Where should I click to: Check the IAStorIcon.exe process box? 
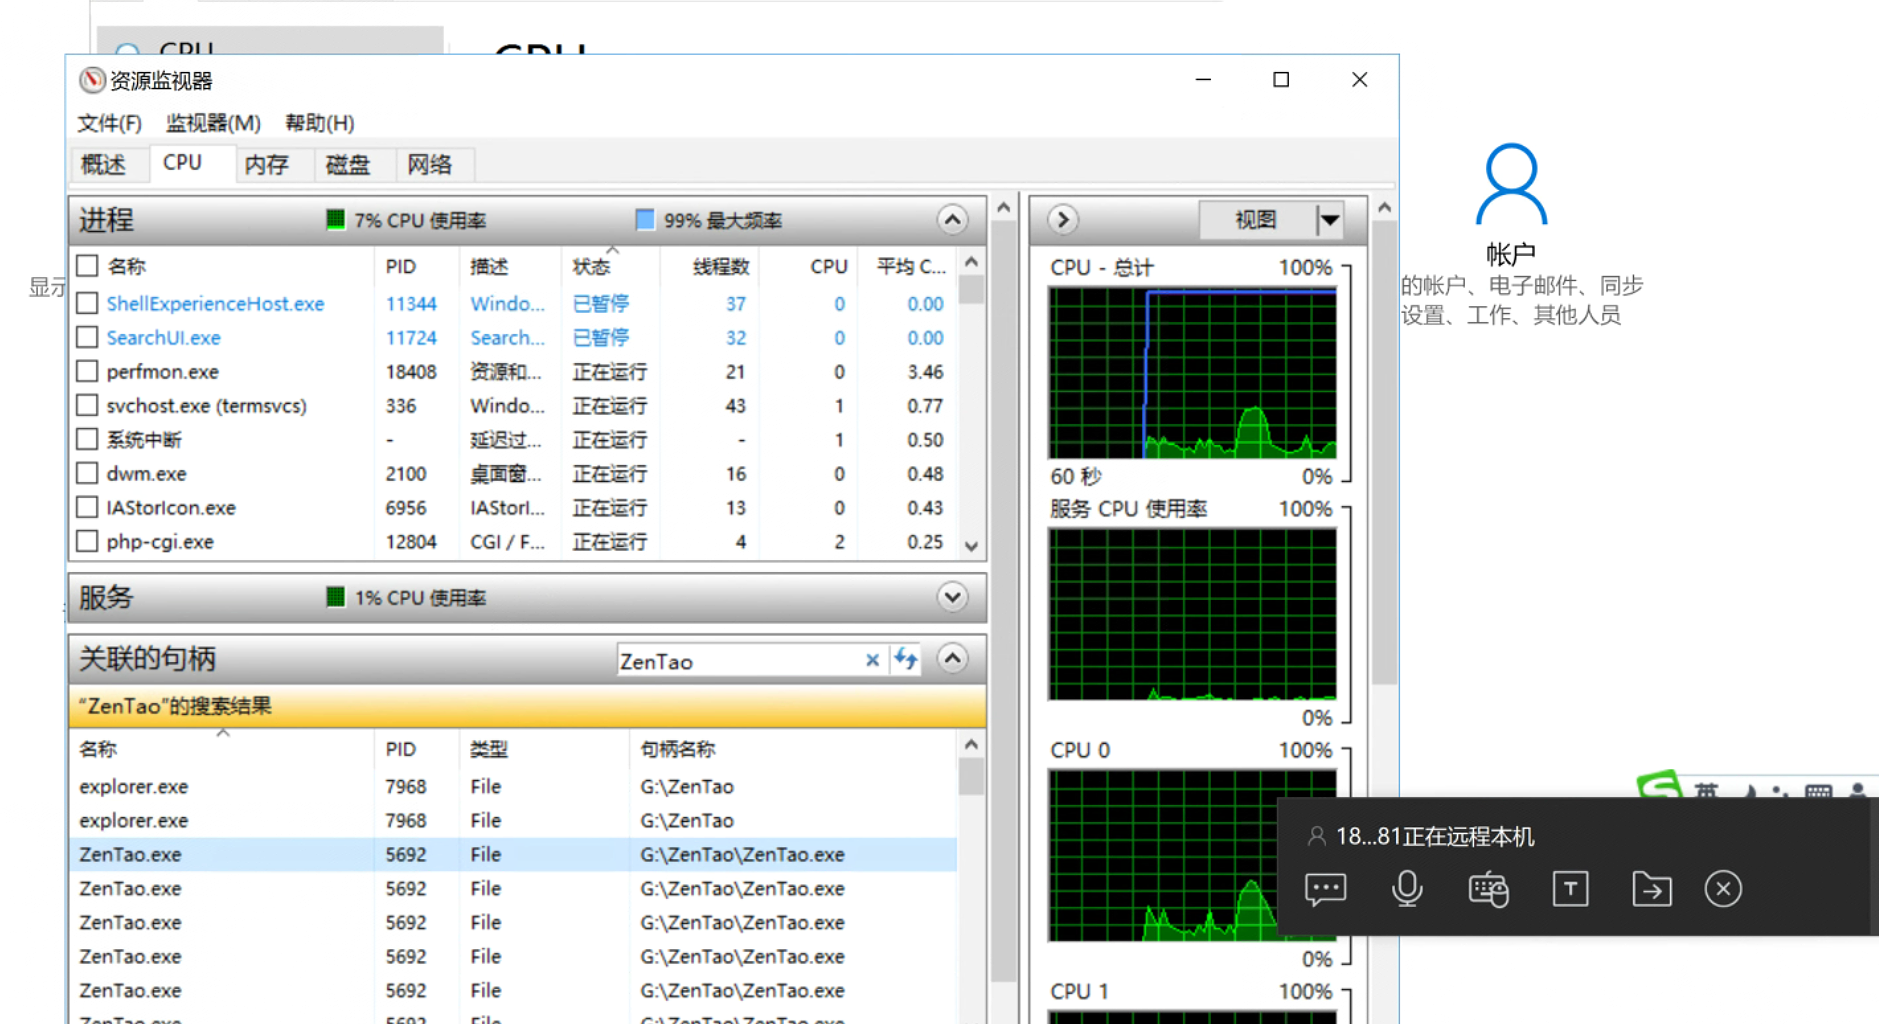(88, 507)
